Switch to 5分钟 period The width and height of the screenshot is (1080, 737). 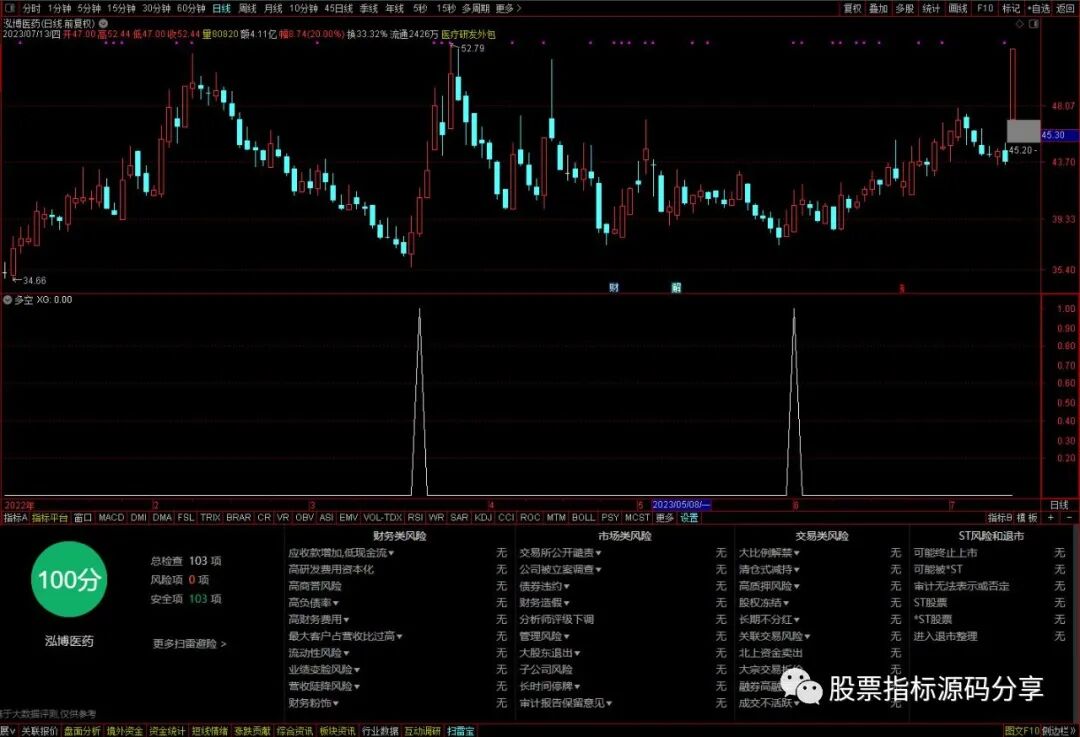[x=89, y=8]
